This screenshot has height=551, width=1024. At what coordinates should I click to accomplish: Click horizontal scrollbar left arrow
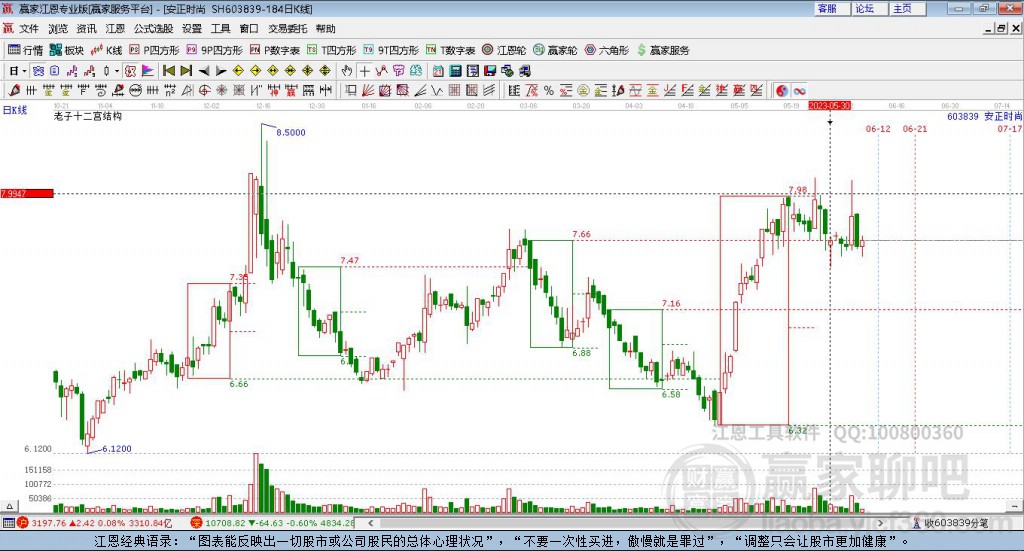pyautogui.click(x=371, y=523)
